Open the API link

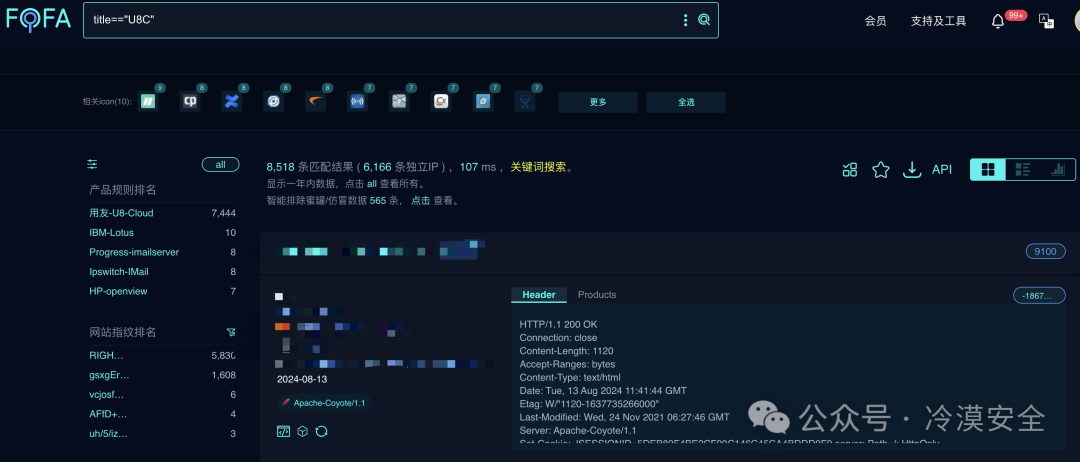(942, 169)
